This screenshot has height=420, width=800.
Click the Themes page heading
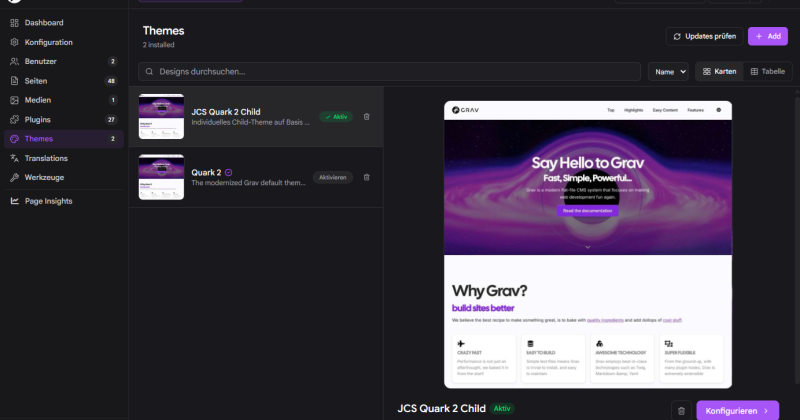[x=163, y=31]
